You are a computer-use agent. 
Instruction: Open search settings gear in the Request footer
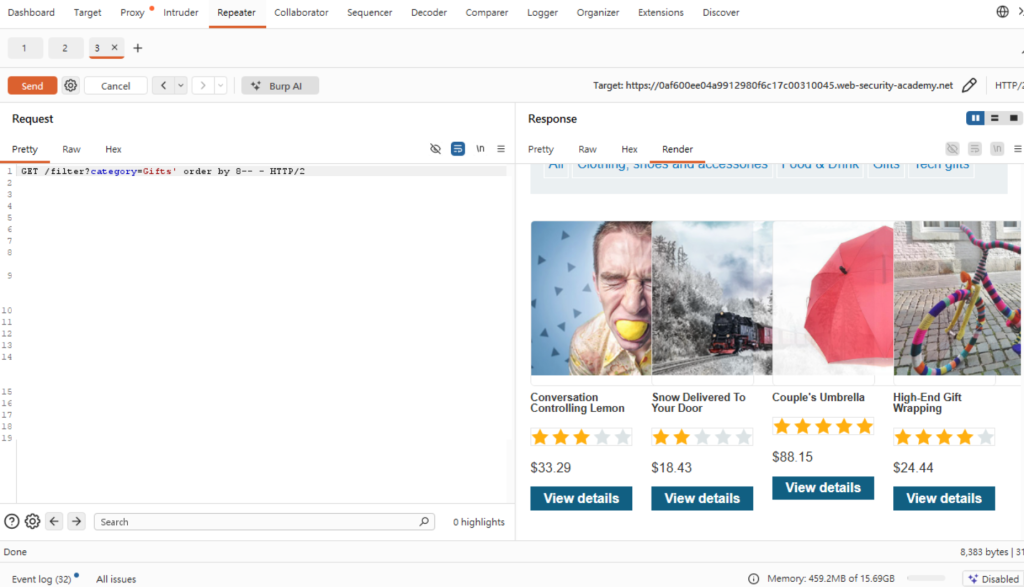click(33, 521)
